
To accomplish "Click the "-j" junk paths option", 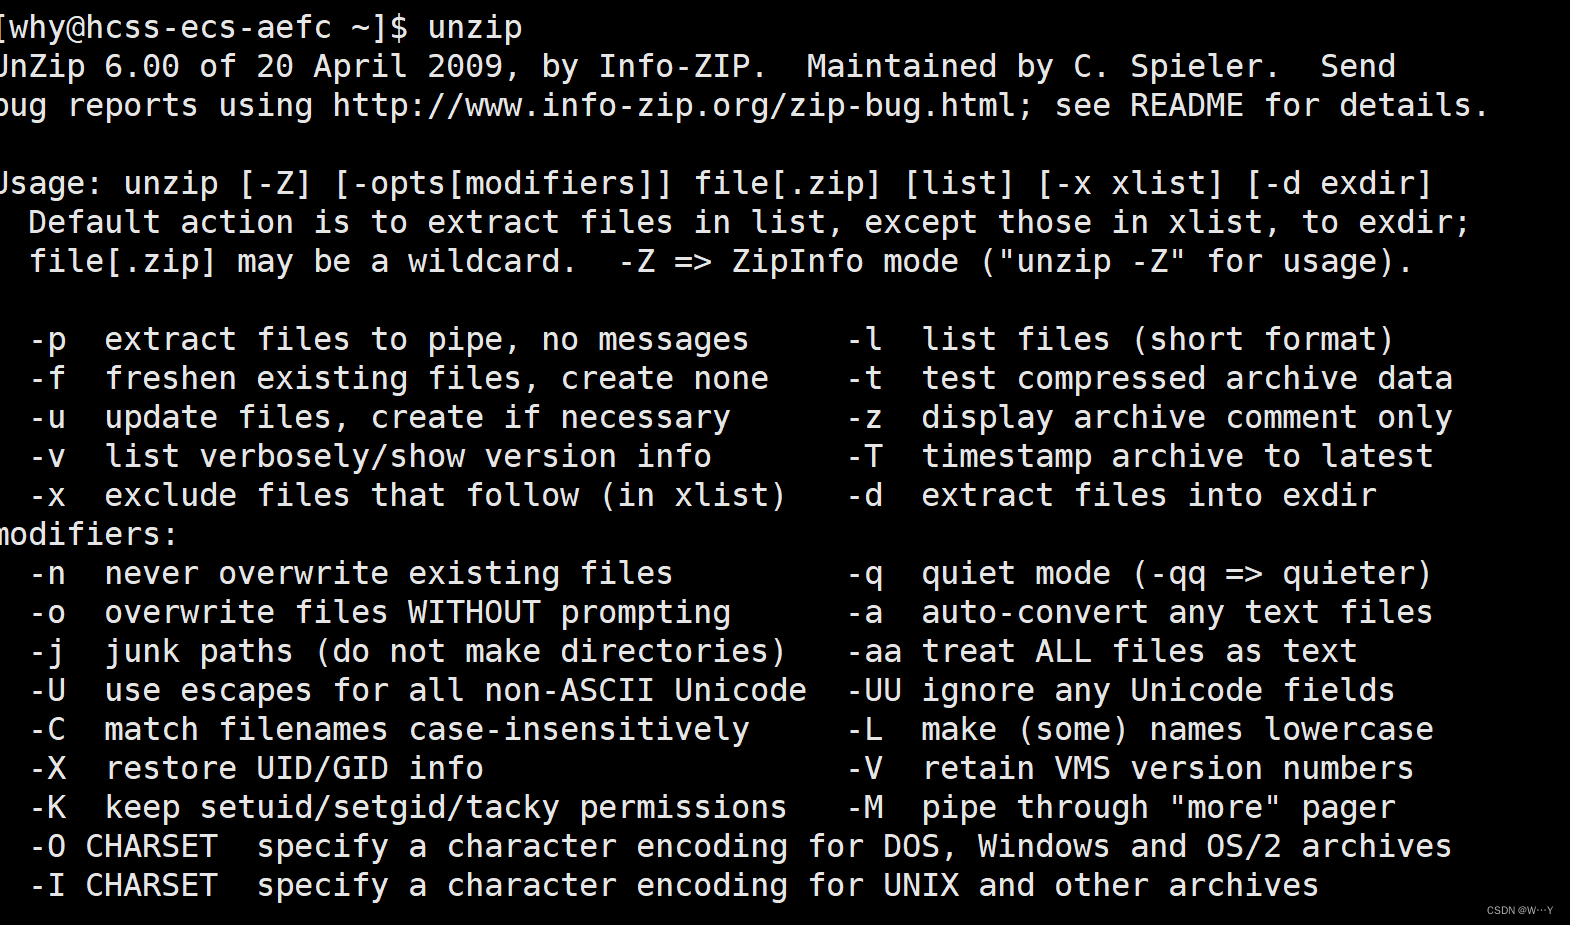I will (48, 652).
